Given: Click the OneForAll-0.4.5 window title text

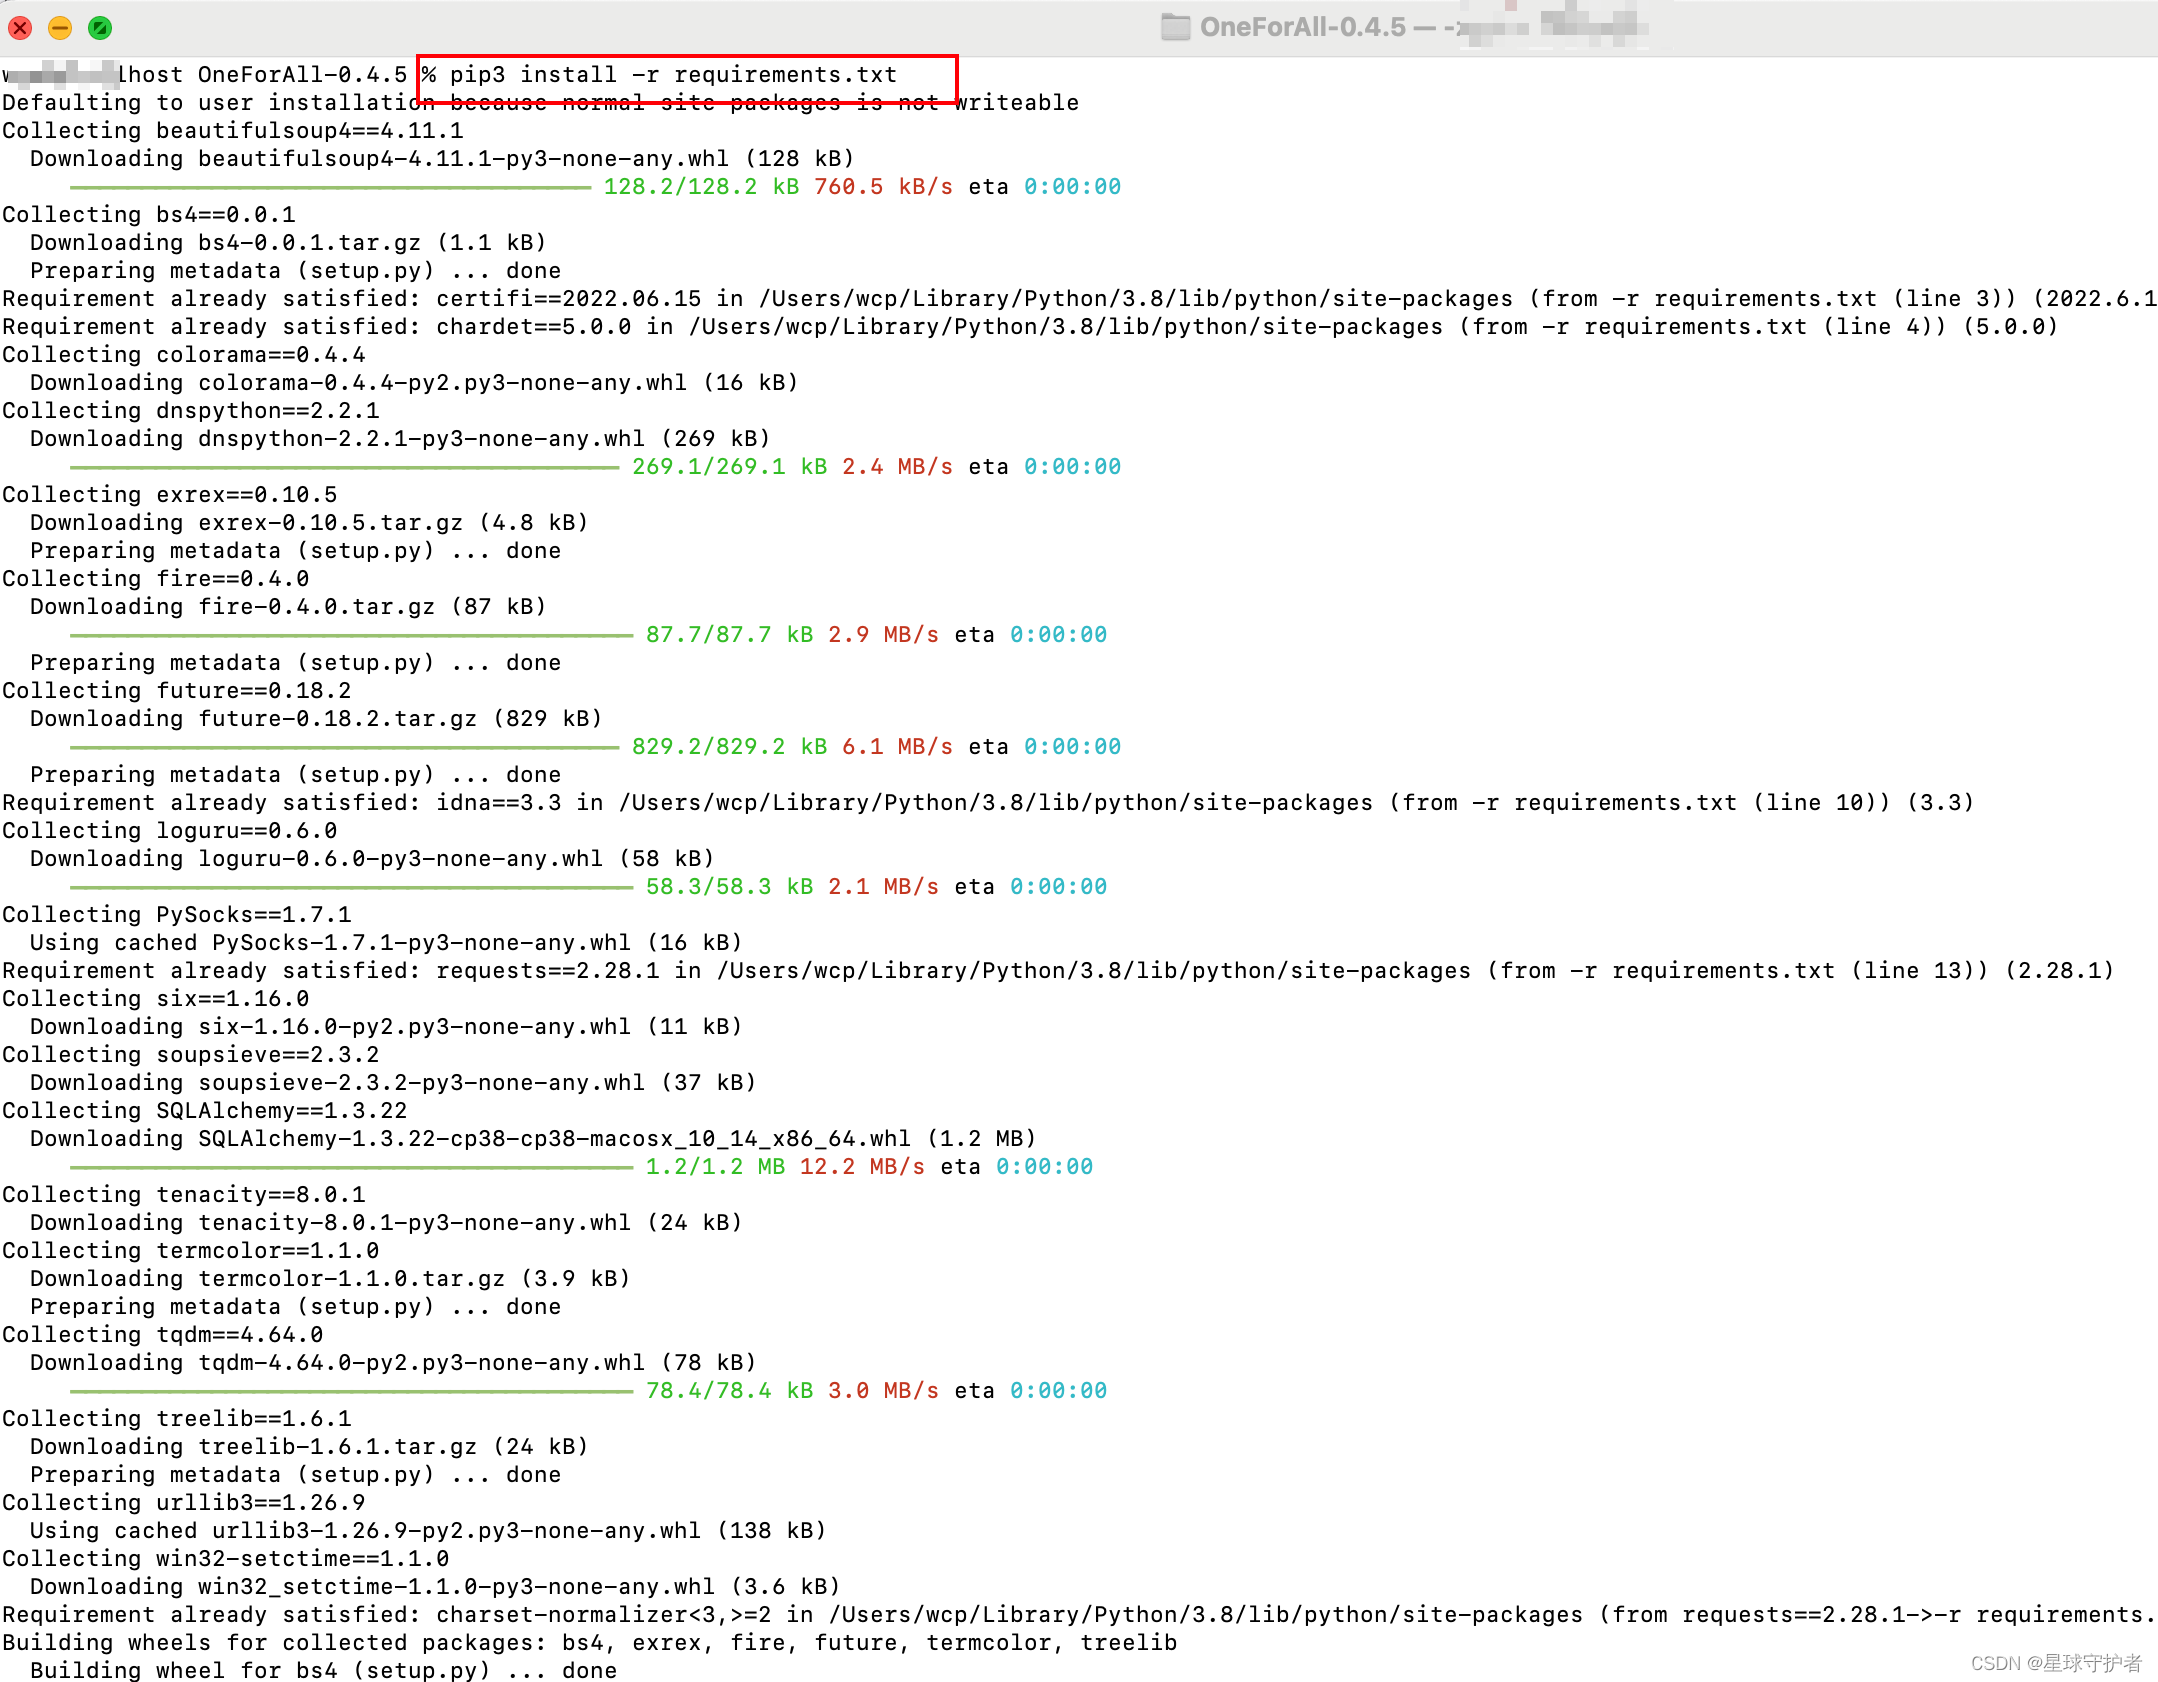Looking at the screenshot, I should click(1302, 27).
